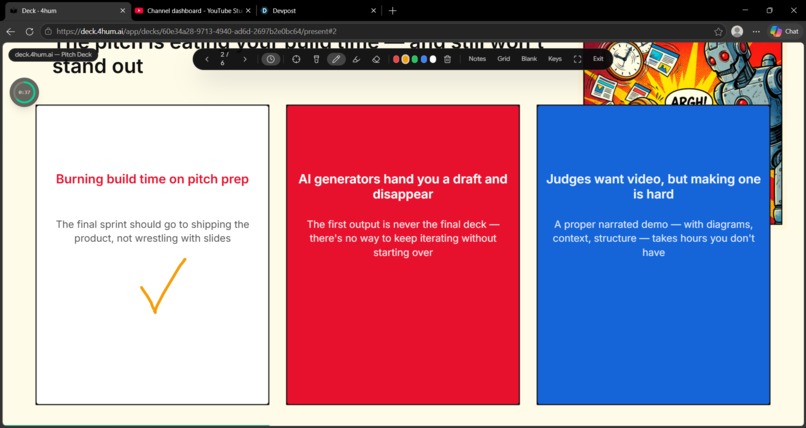Open the Copilot Chat button

point(784,31)
